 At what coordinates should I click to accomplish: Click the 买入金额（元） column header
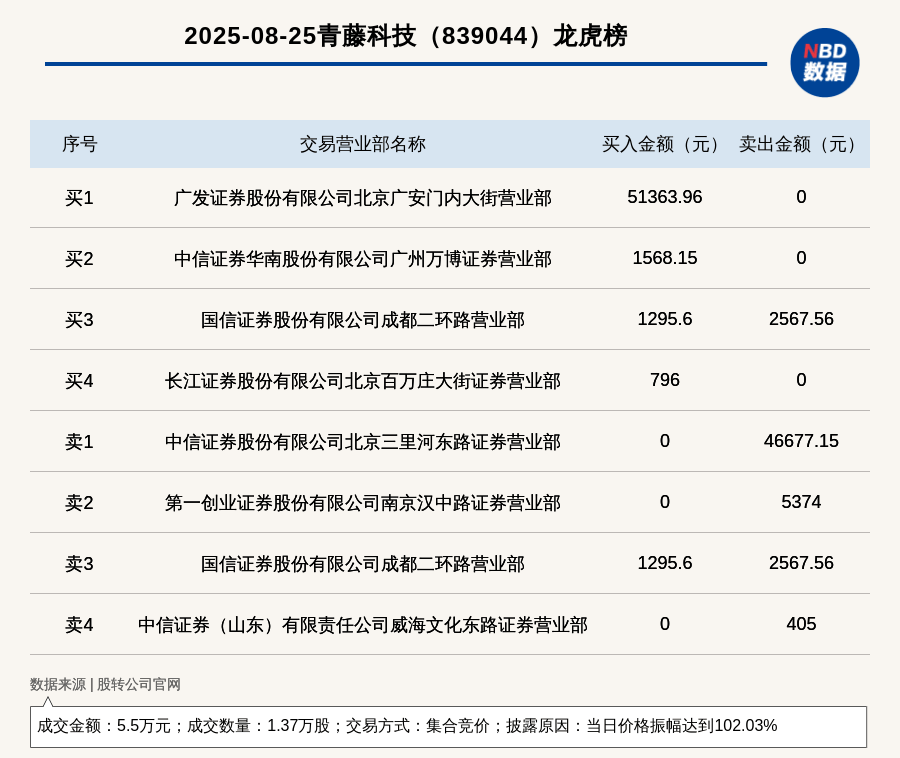[x=665, y=144]
